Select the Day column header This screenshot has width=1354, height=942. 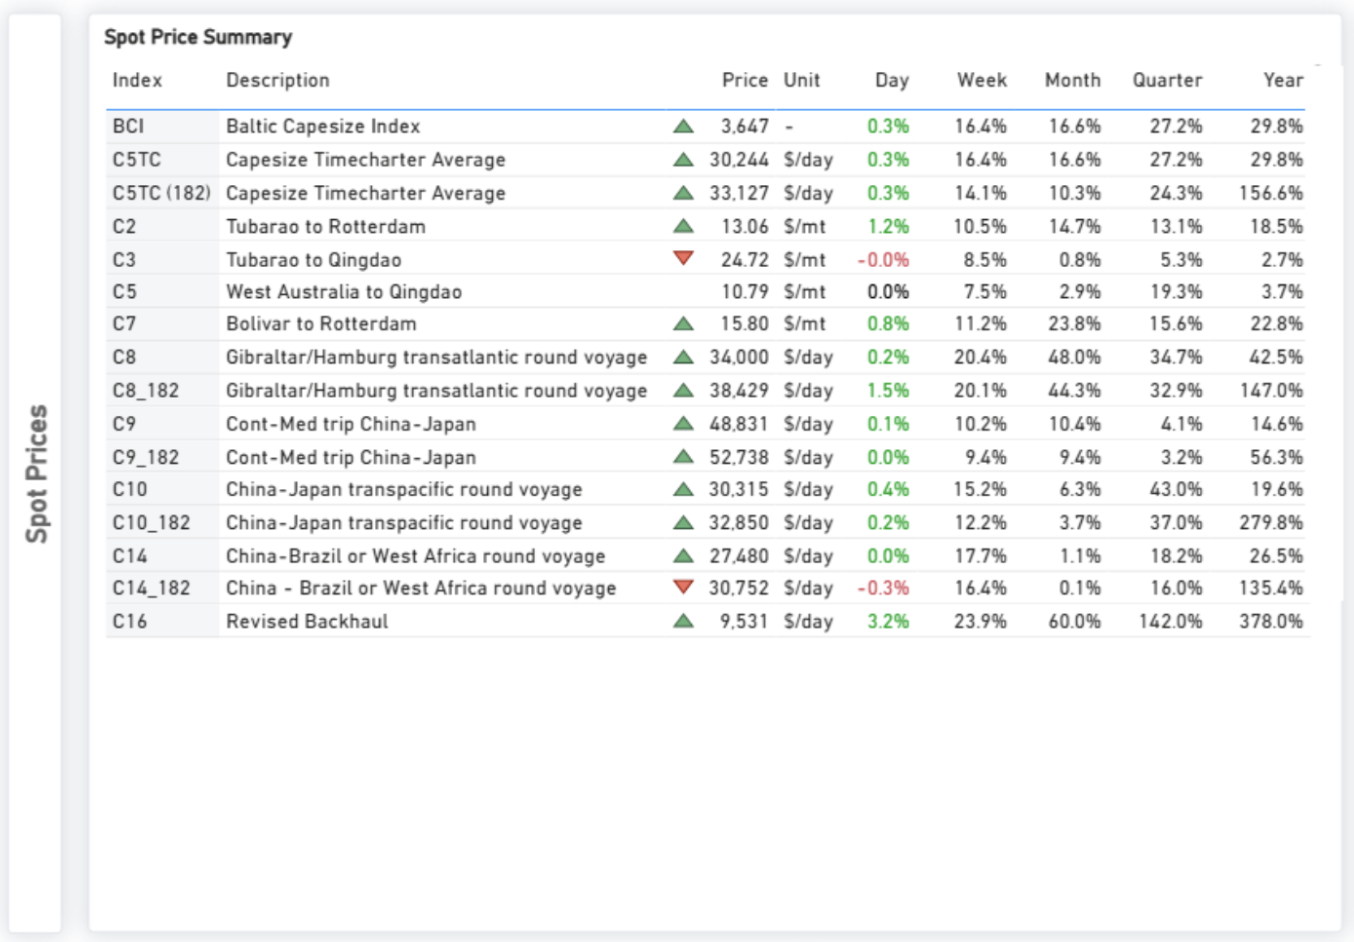click(892, 80)
